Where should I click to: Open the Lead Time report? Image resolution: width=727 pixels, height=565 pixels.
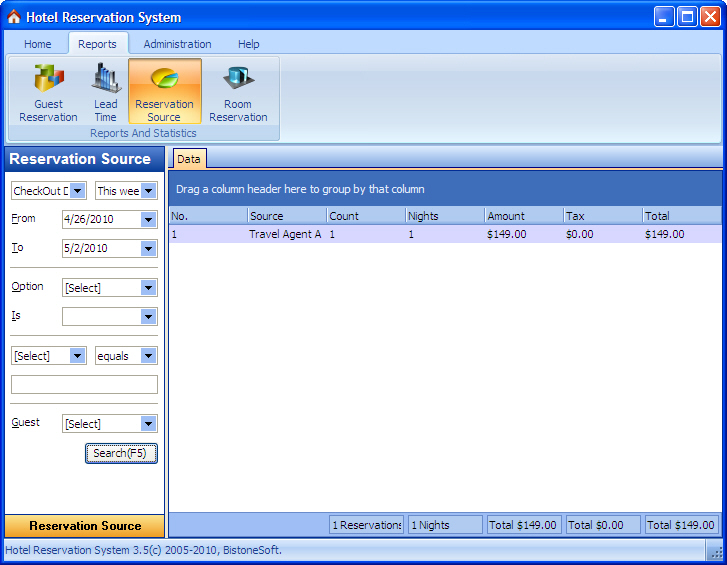tap(106, 92)
